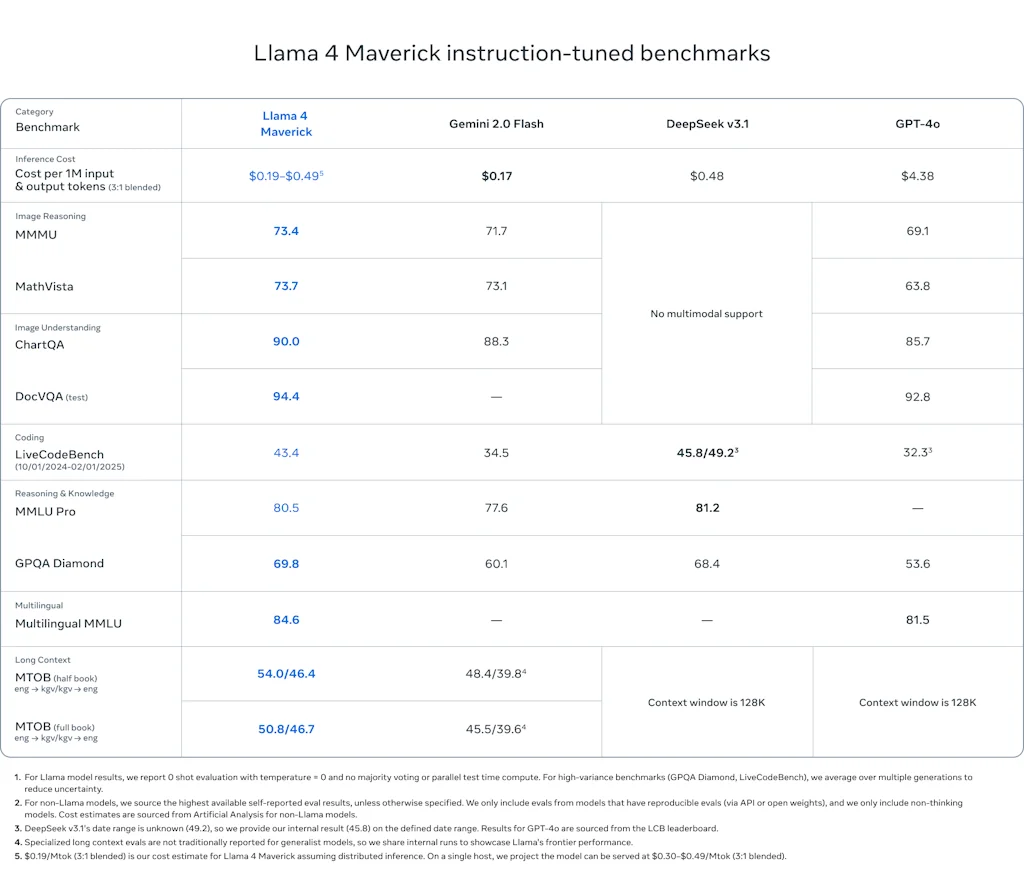
Task: Click the 60.1 Gemini GPQA score
Action: 496,563
